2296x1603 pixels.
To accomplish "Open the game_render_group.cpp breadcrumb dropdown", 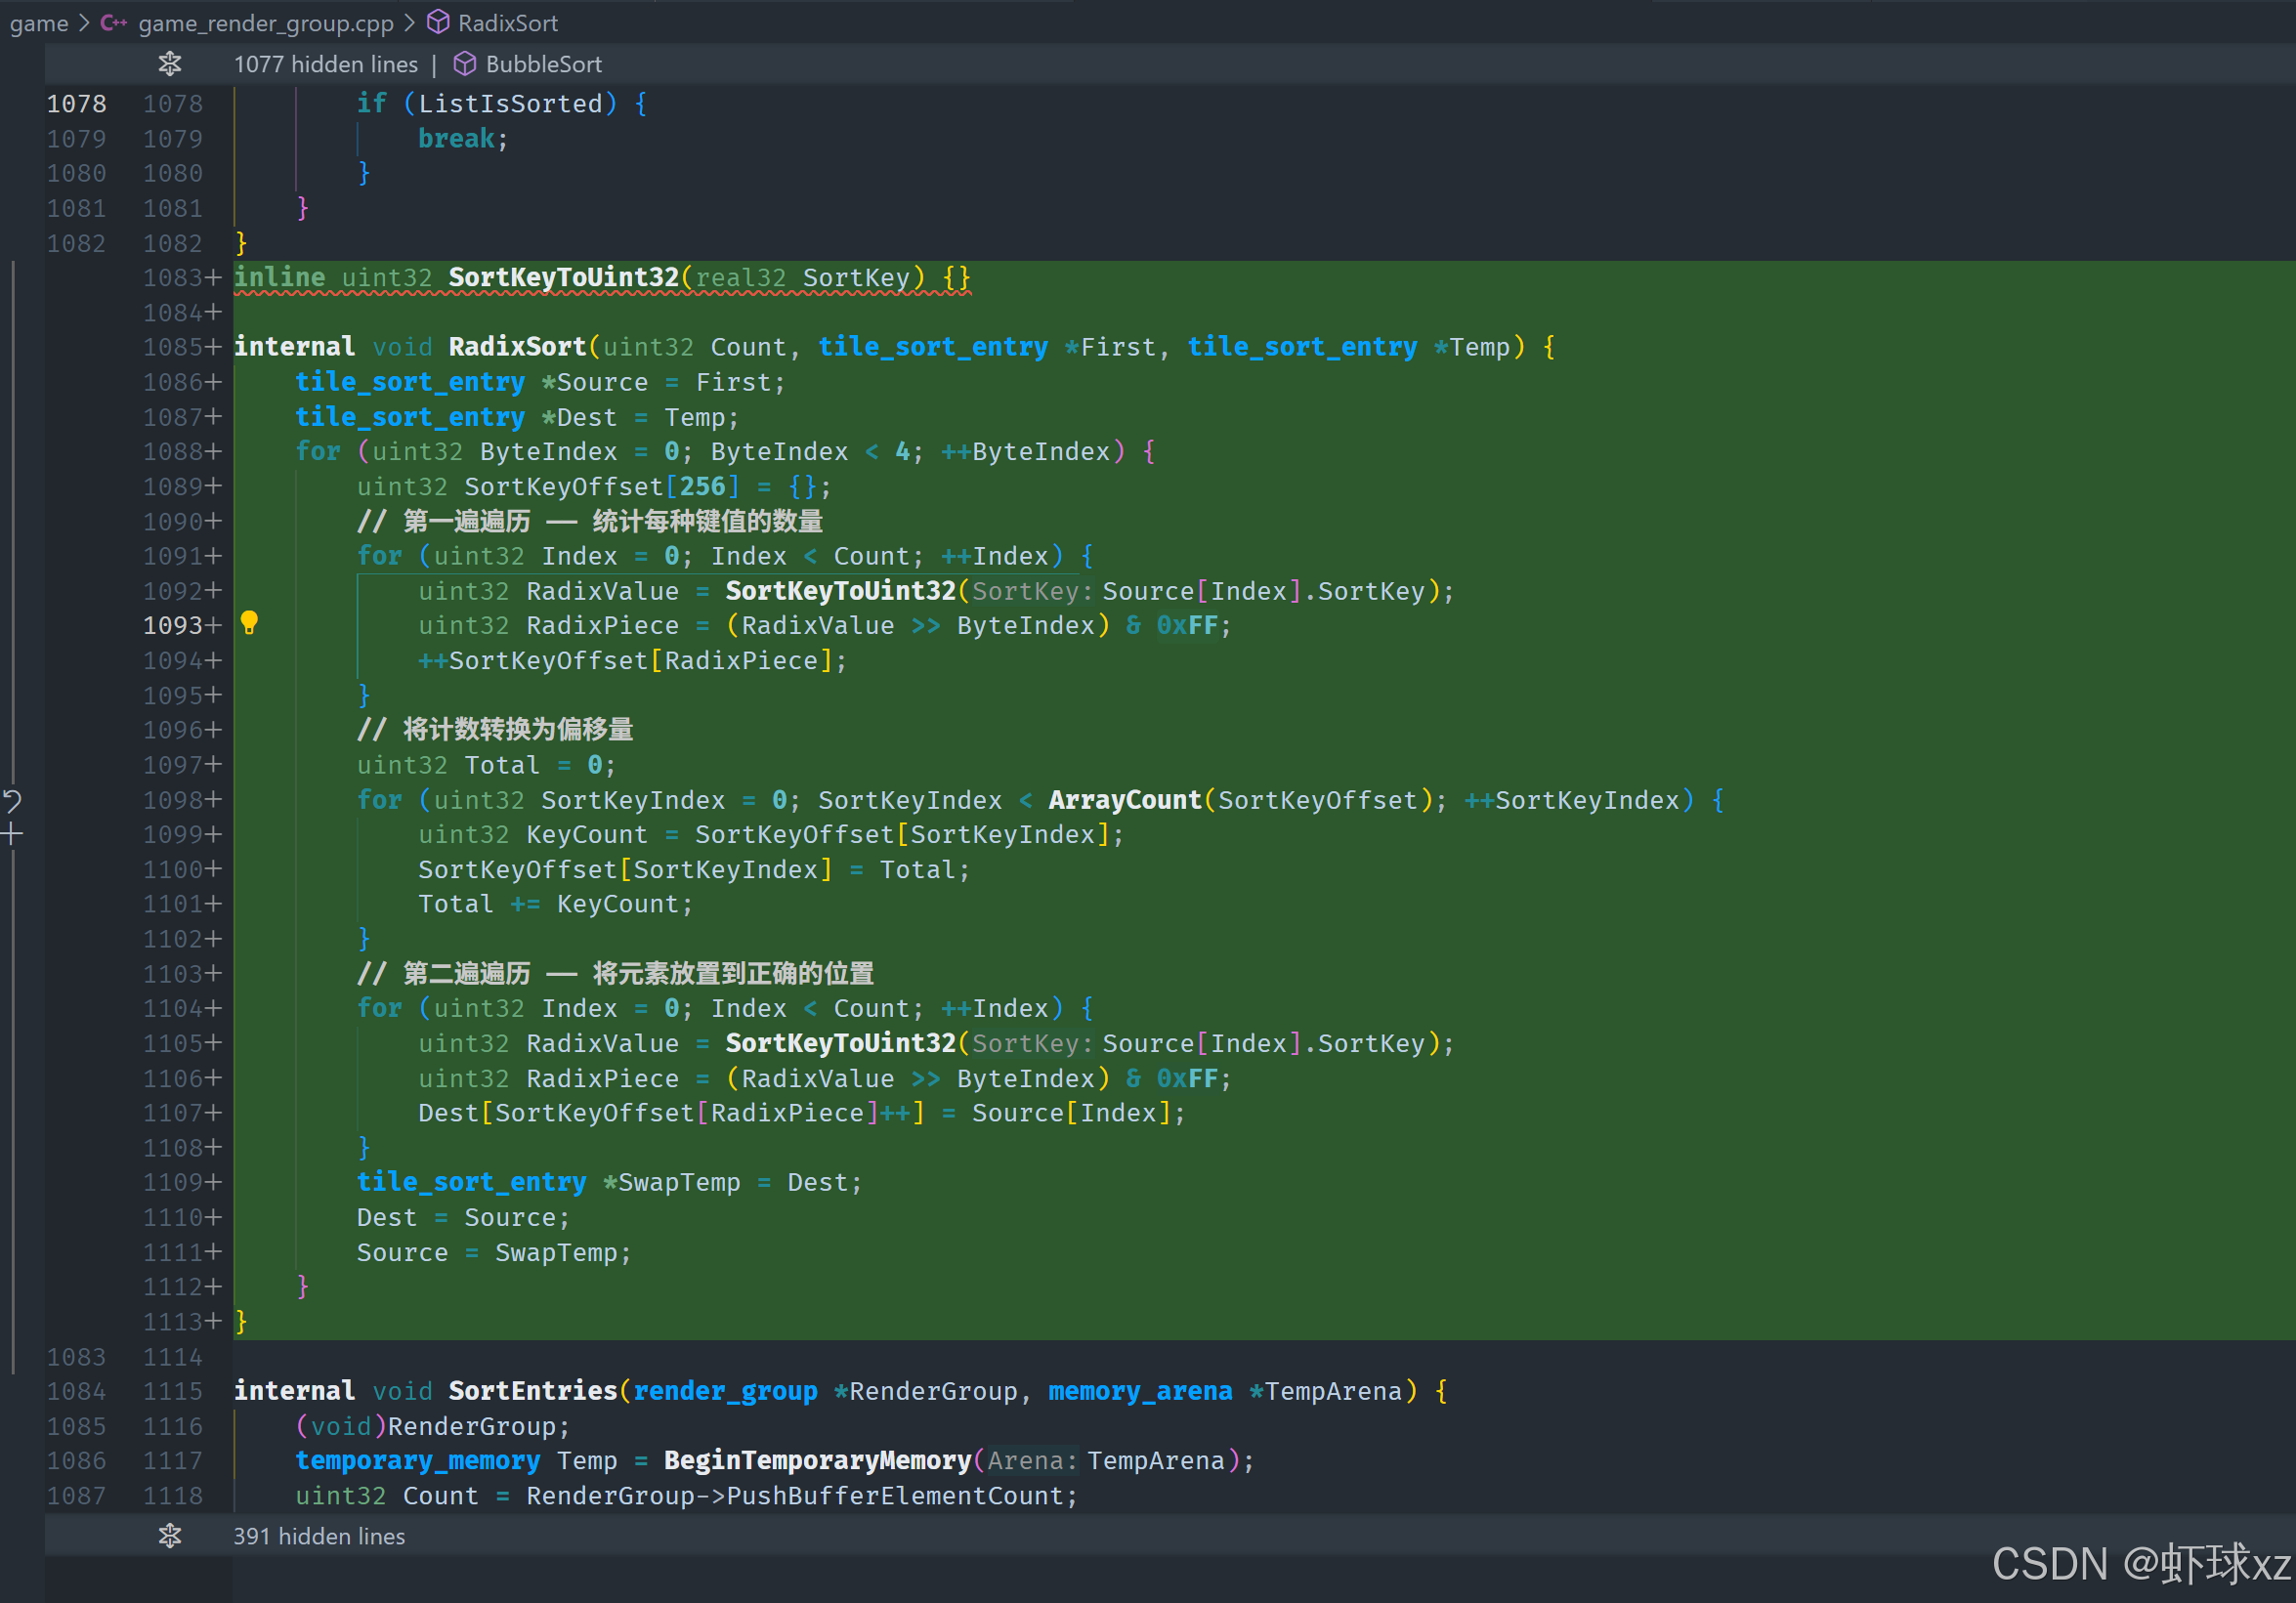I will coord(265,22).
